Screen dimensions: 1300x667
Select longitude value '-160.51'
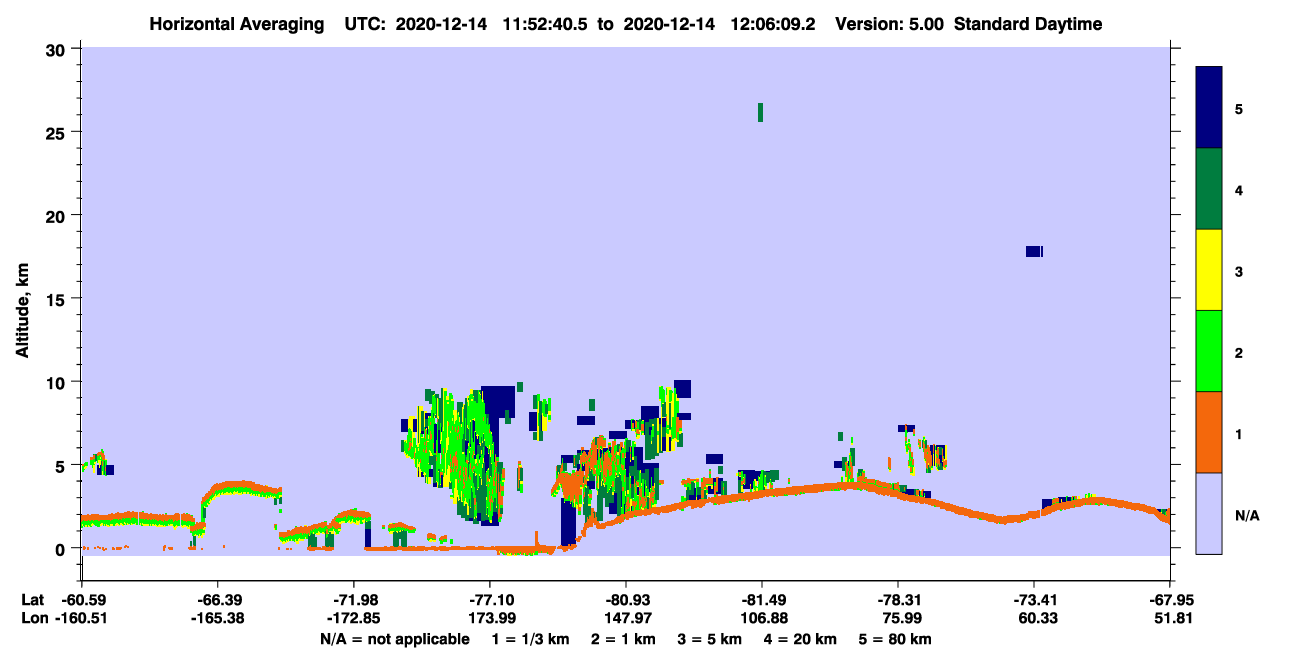click(x=81, y=619)
